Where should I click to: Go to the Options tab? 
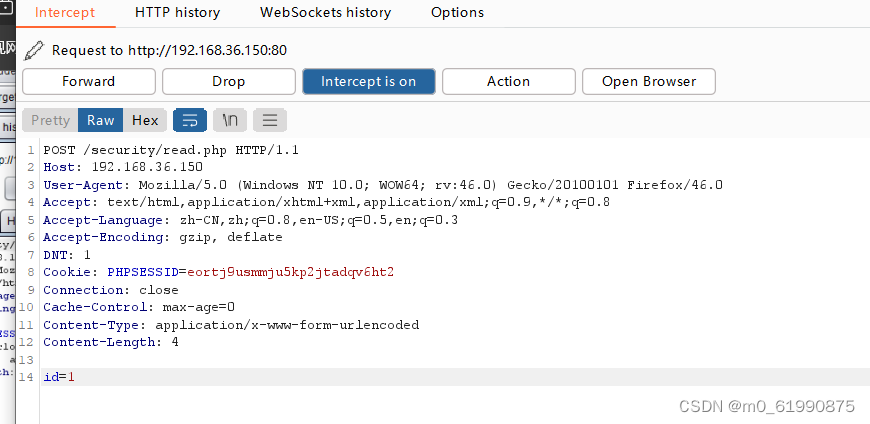[457, 13]
